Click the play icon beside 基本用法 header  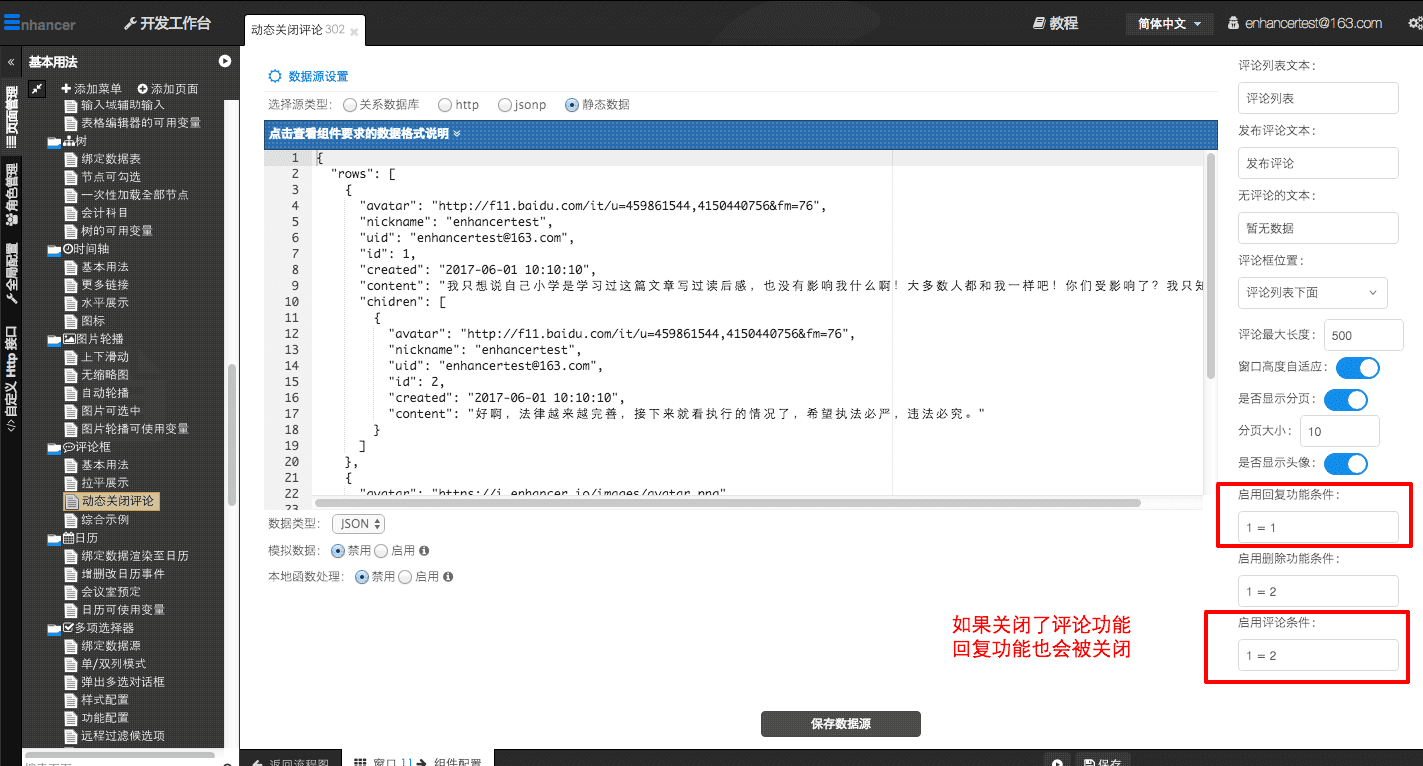point(225,61)
